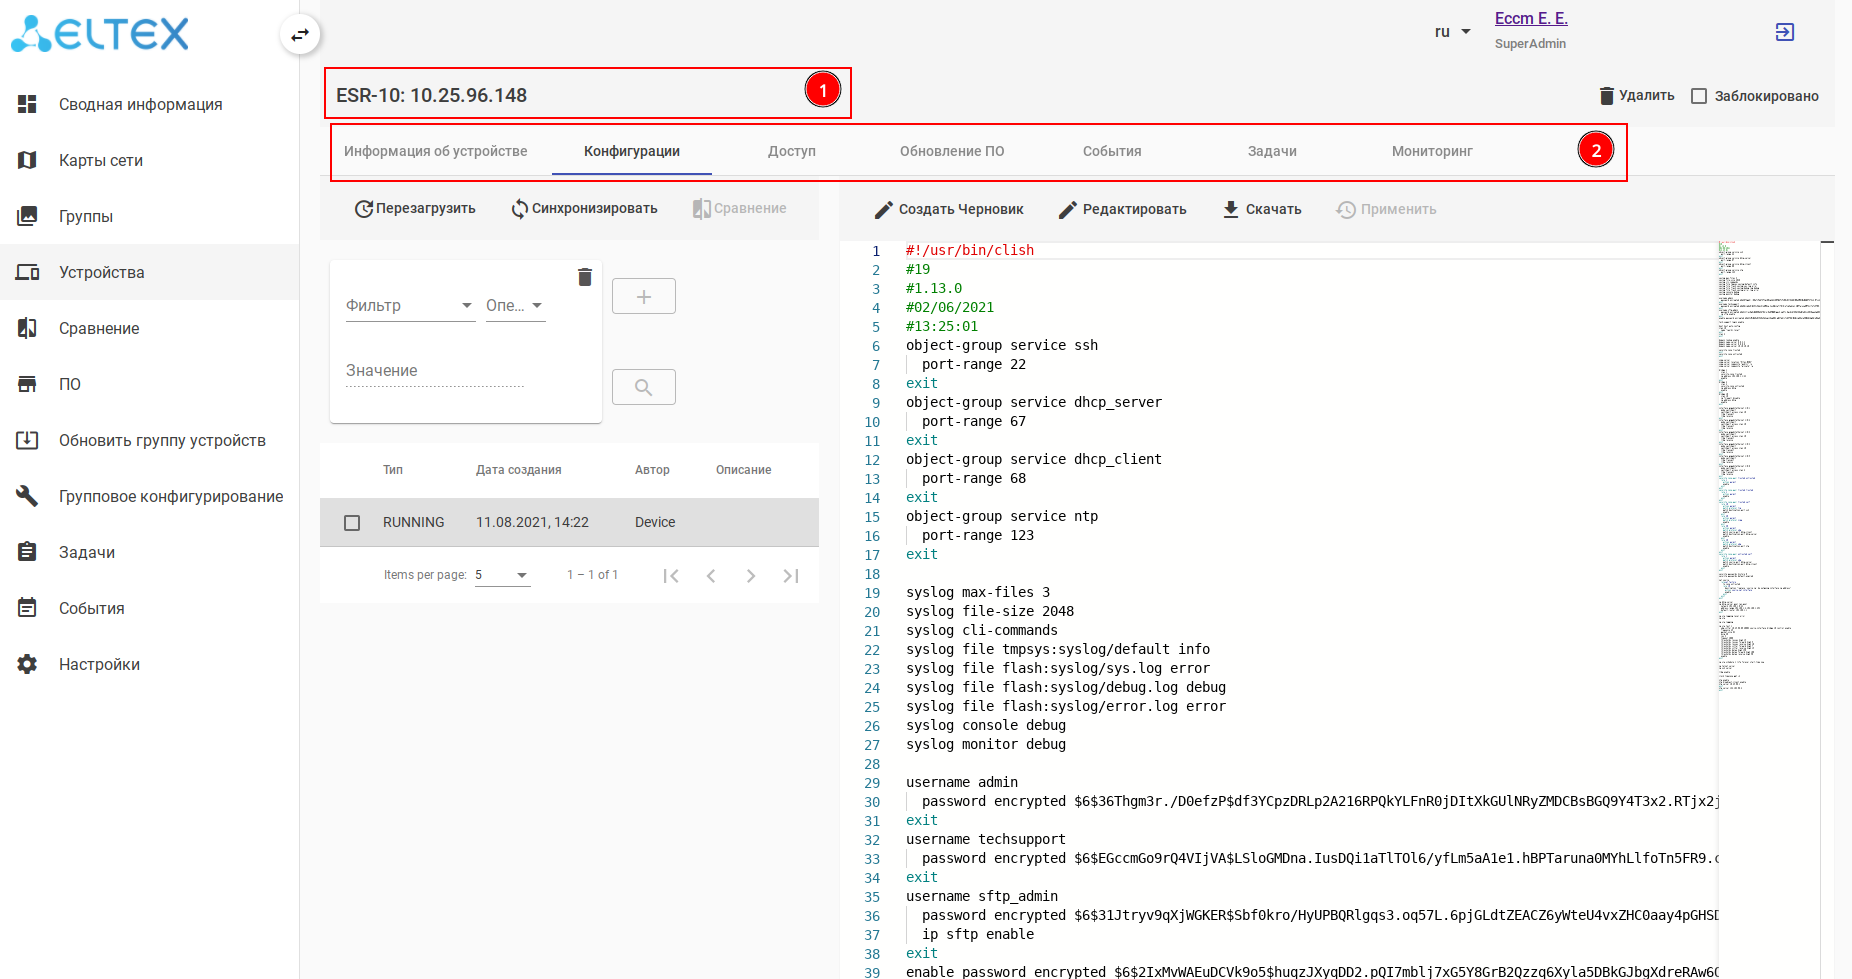Reboot the device with Перезагрузить

[415, 209]
